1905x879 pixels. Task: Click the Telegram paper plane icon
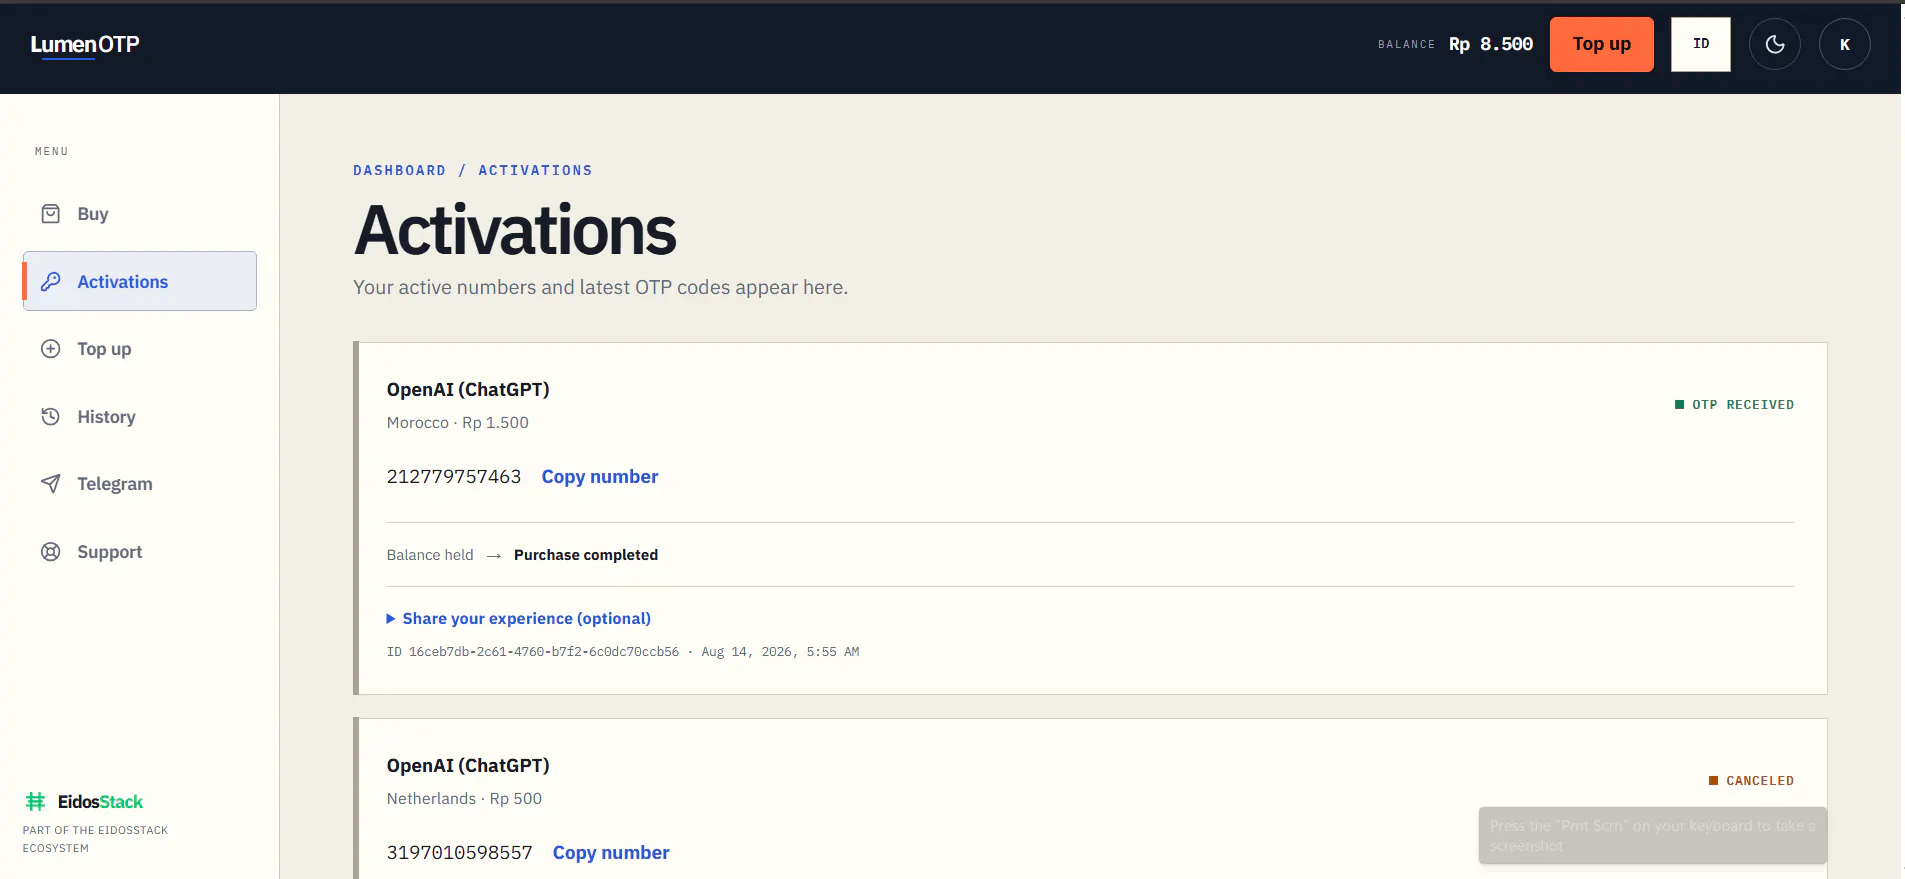coord(50,483)
